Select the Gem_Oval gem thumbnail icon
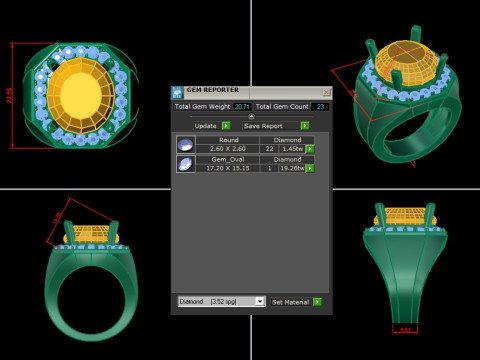The width and height of the screenshot is (480, 360). [x=186, y=164]
